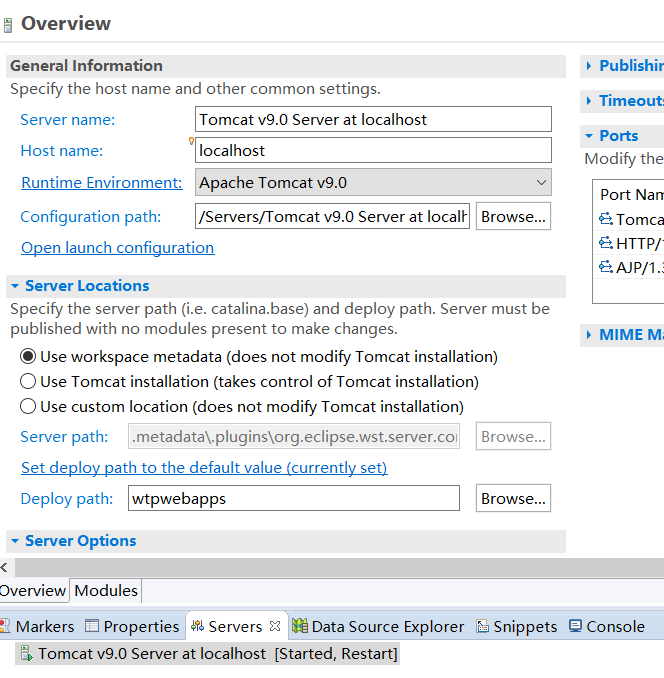Click in the Host name field
Screen dimensions: 664x678
tap(373, 150)
